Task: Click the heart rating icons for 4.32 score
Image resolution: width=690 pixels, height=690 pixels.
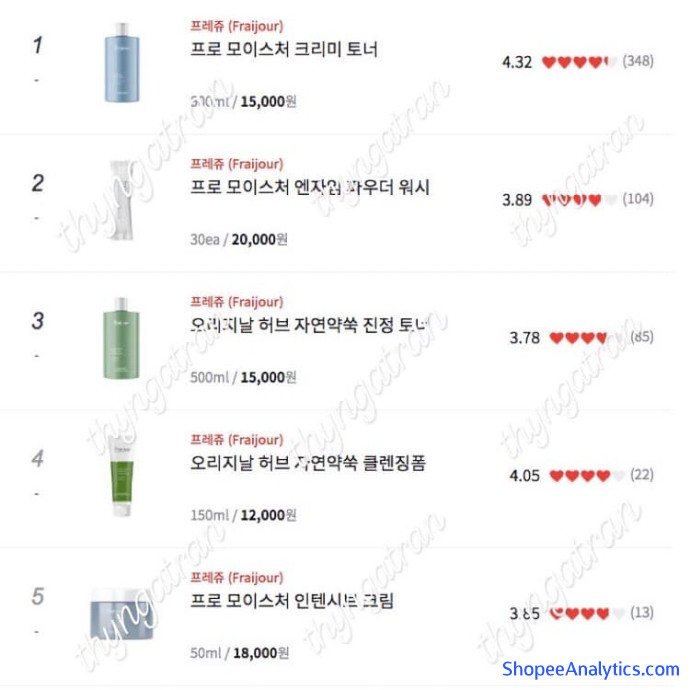Action: 578,62
